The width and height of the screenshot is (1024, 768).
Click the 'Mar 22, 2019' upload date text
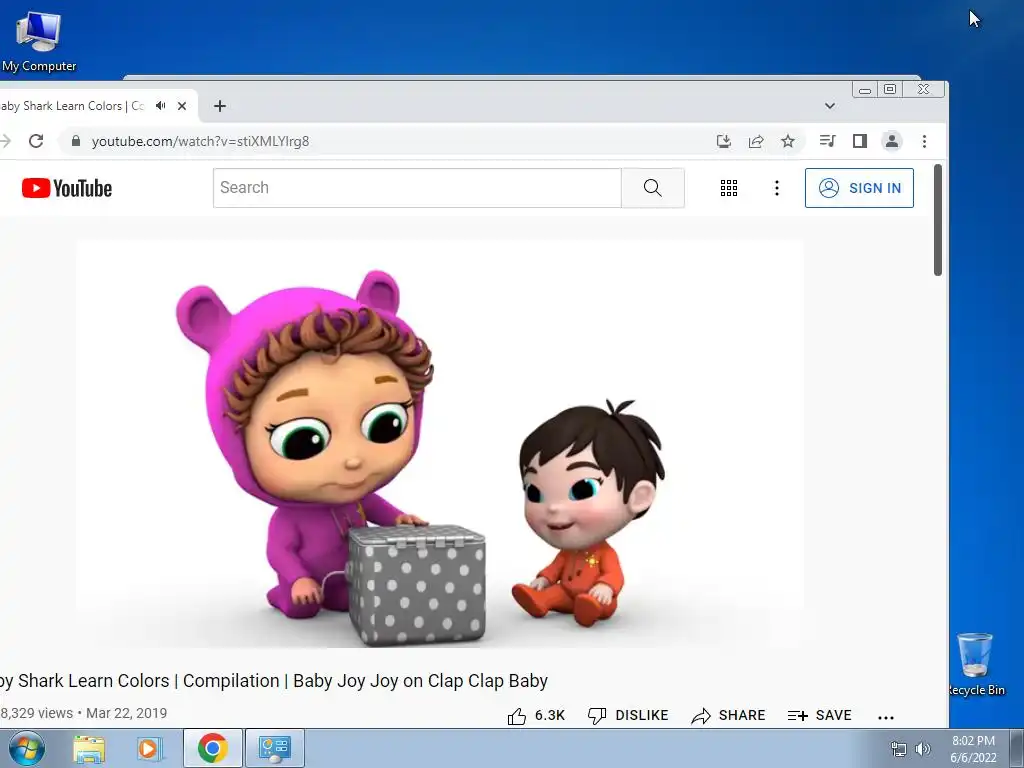[x=127, y=713]
